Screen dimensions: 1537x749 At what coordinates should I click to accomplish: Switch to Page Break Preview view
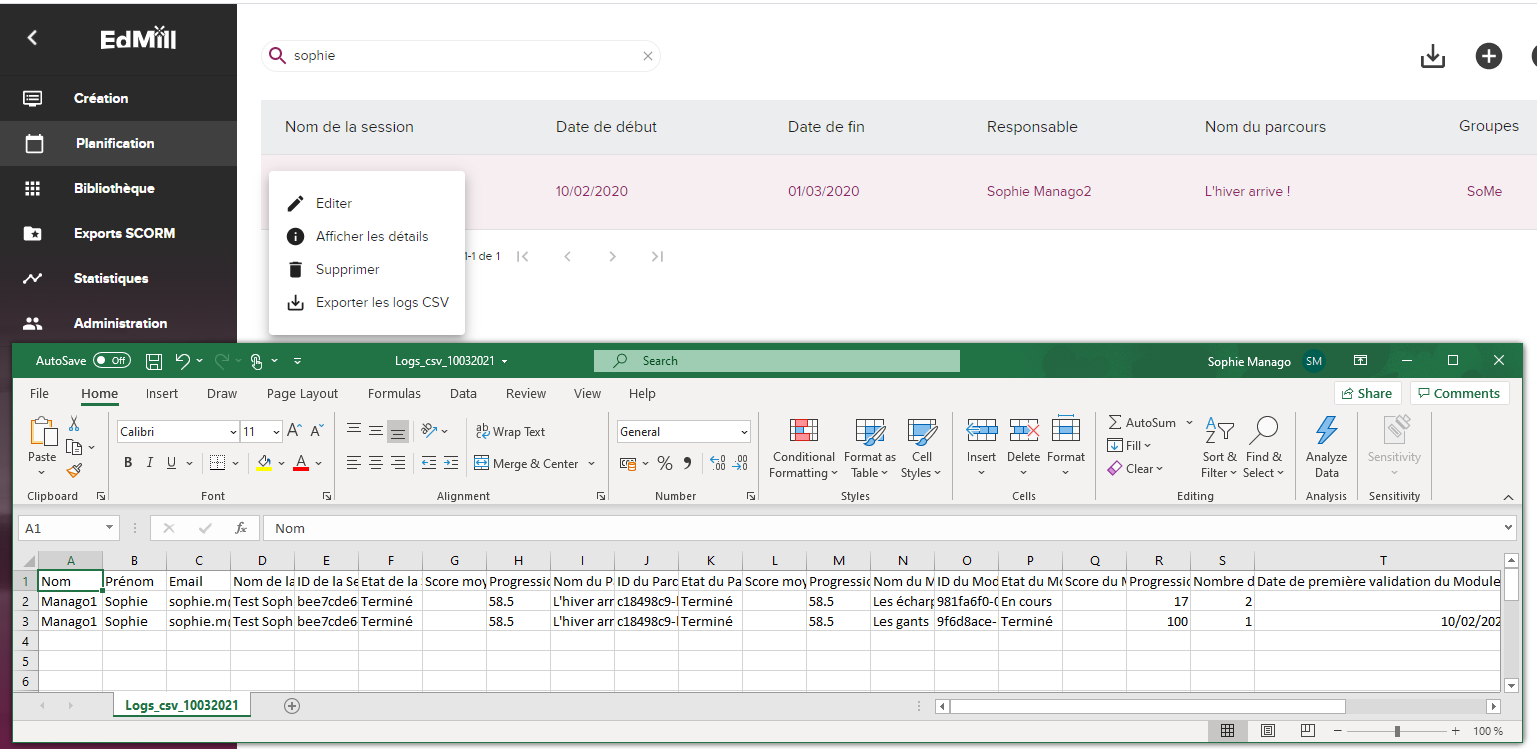click(x=1308, y=730)
